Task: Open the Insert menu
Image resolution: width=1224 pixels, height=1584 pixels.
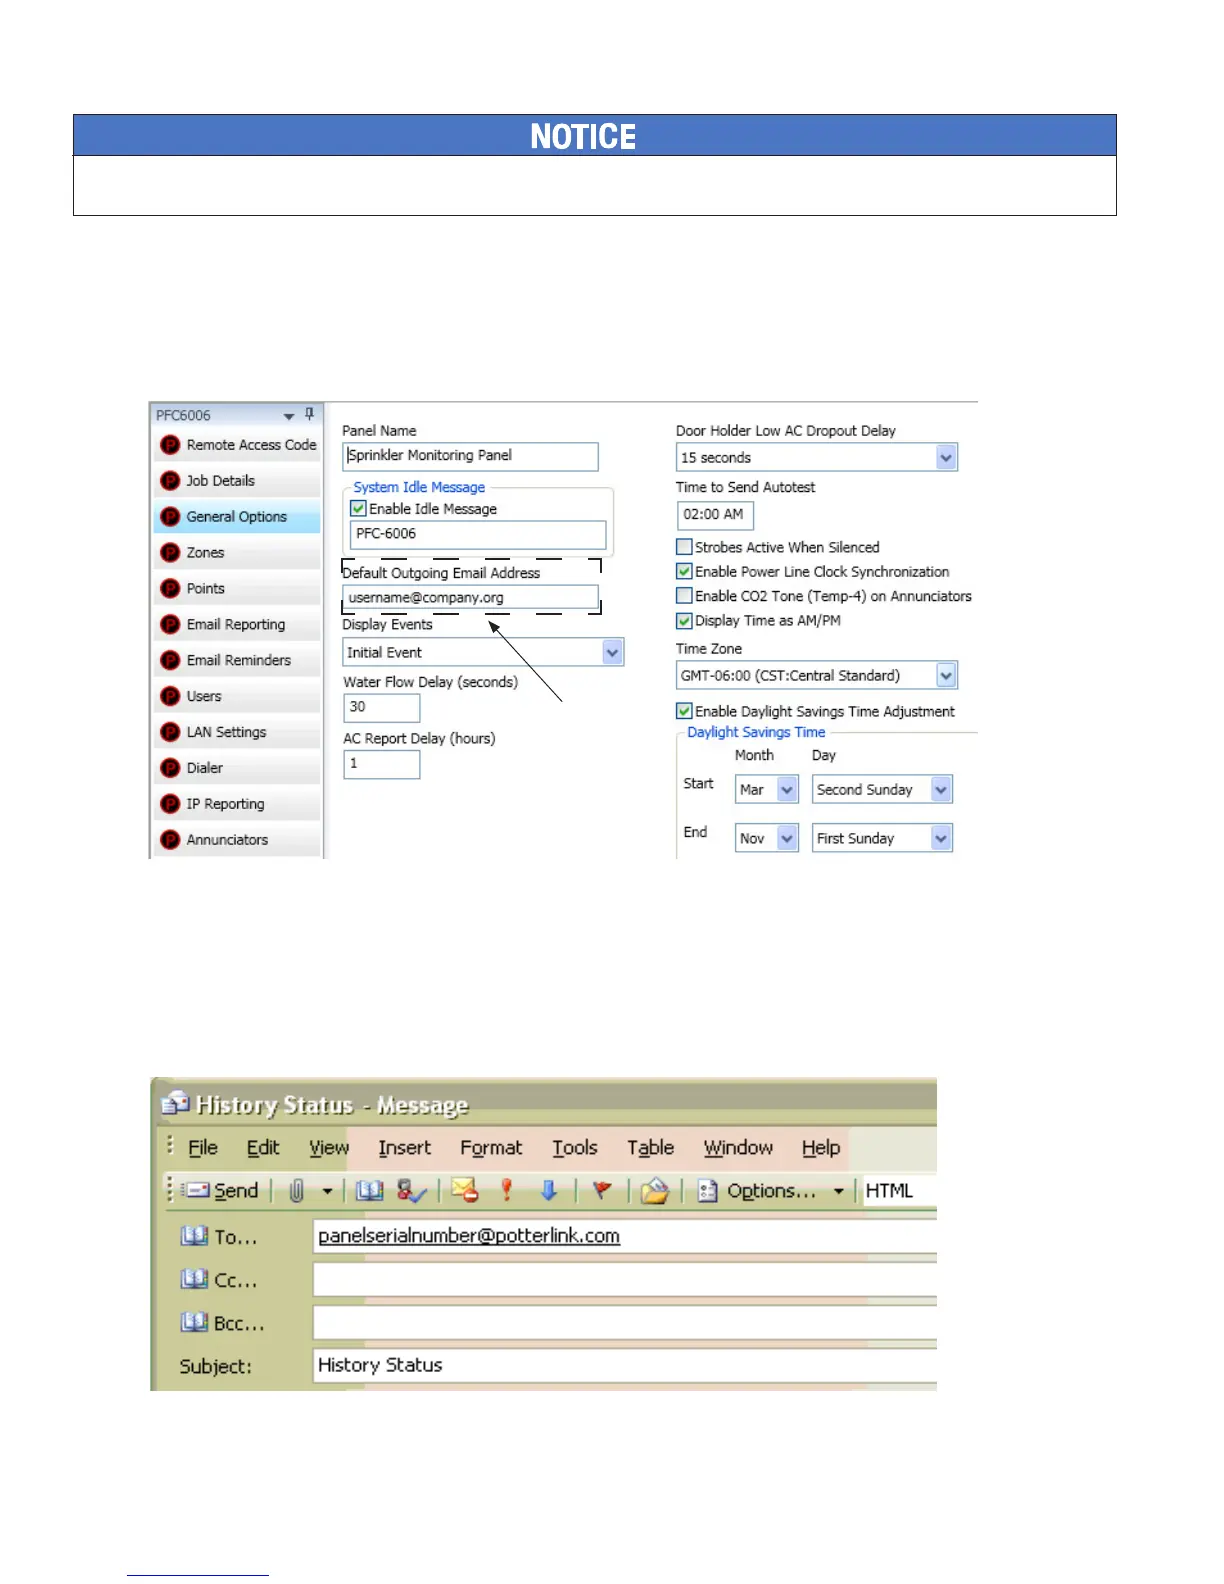Action: [405, 1148]
